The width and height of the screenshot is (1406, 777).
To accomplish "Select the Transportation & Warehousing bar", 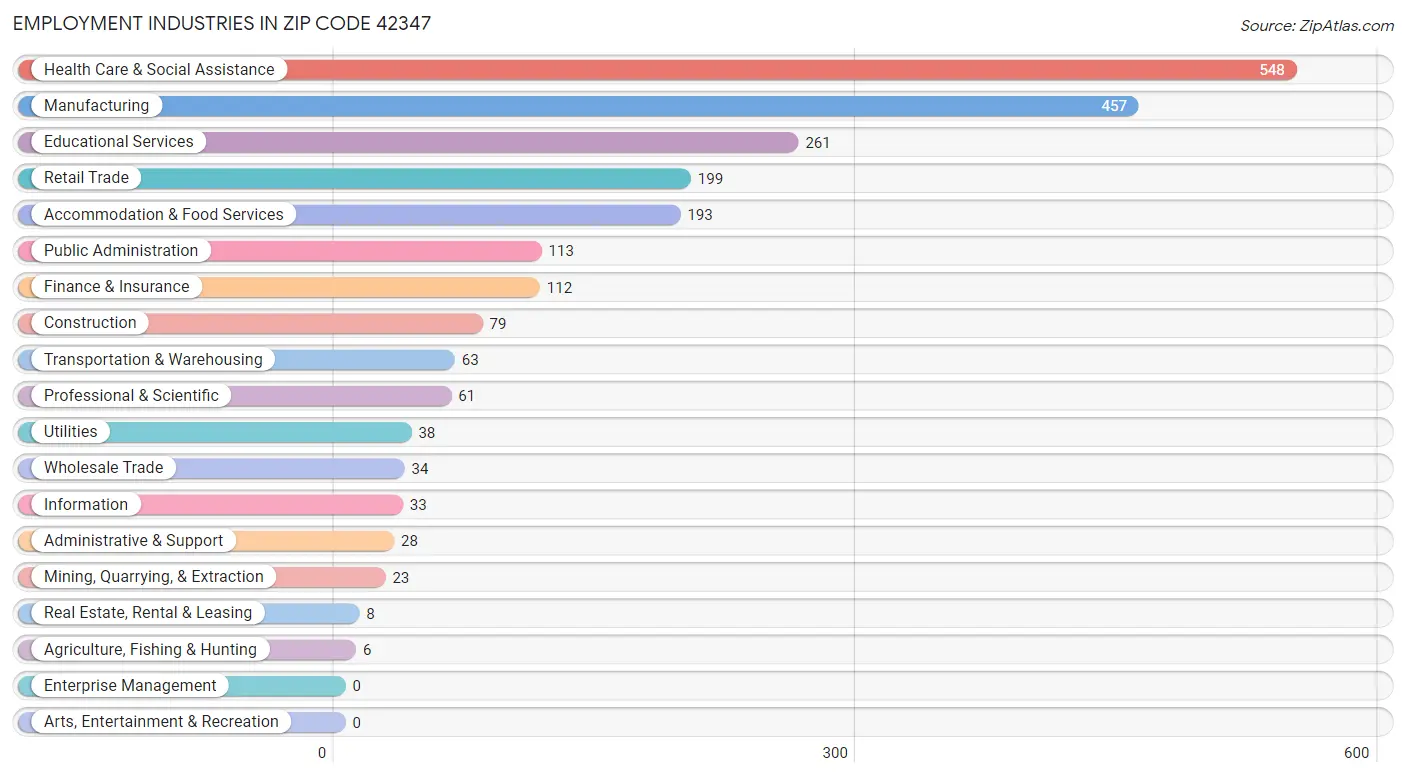I will pos(236,360).
